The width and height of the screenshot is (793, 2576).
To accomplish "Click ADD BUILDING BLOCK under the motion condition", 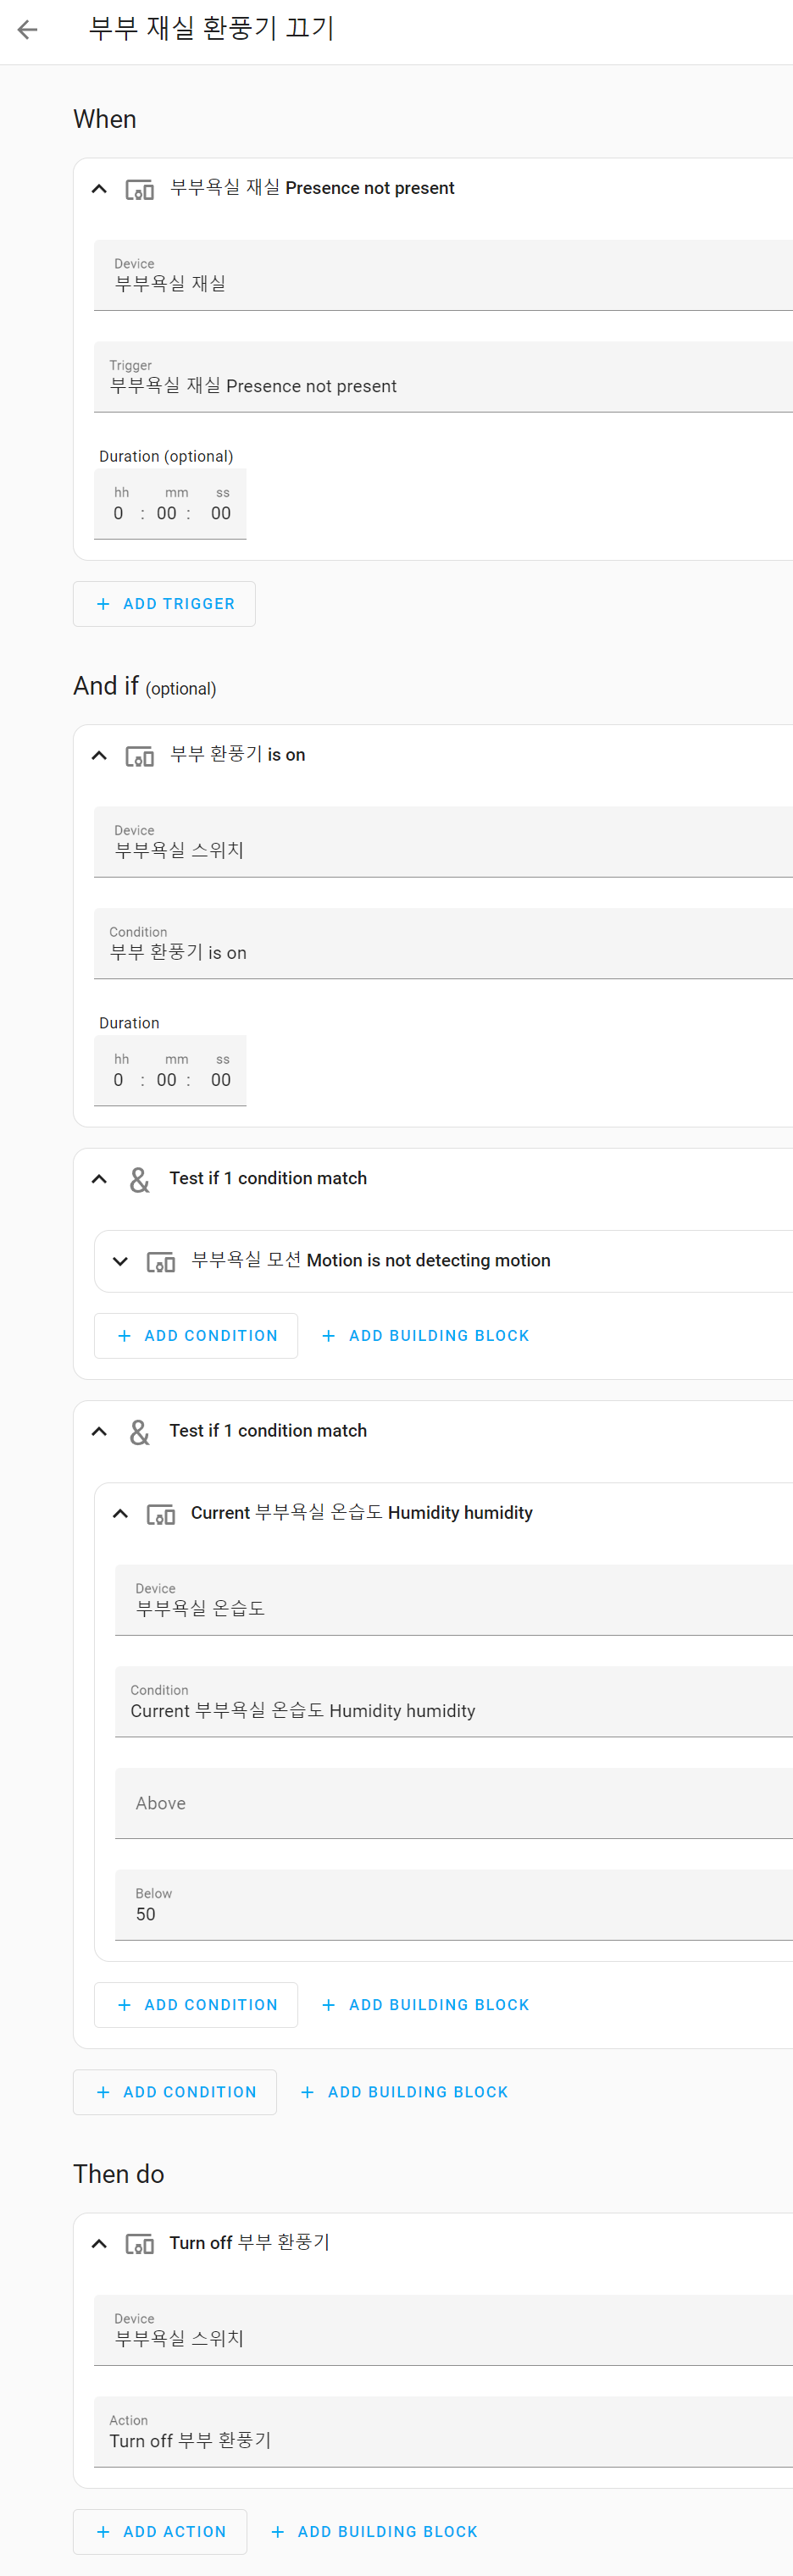I will (x=426, y=1336).
